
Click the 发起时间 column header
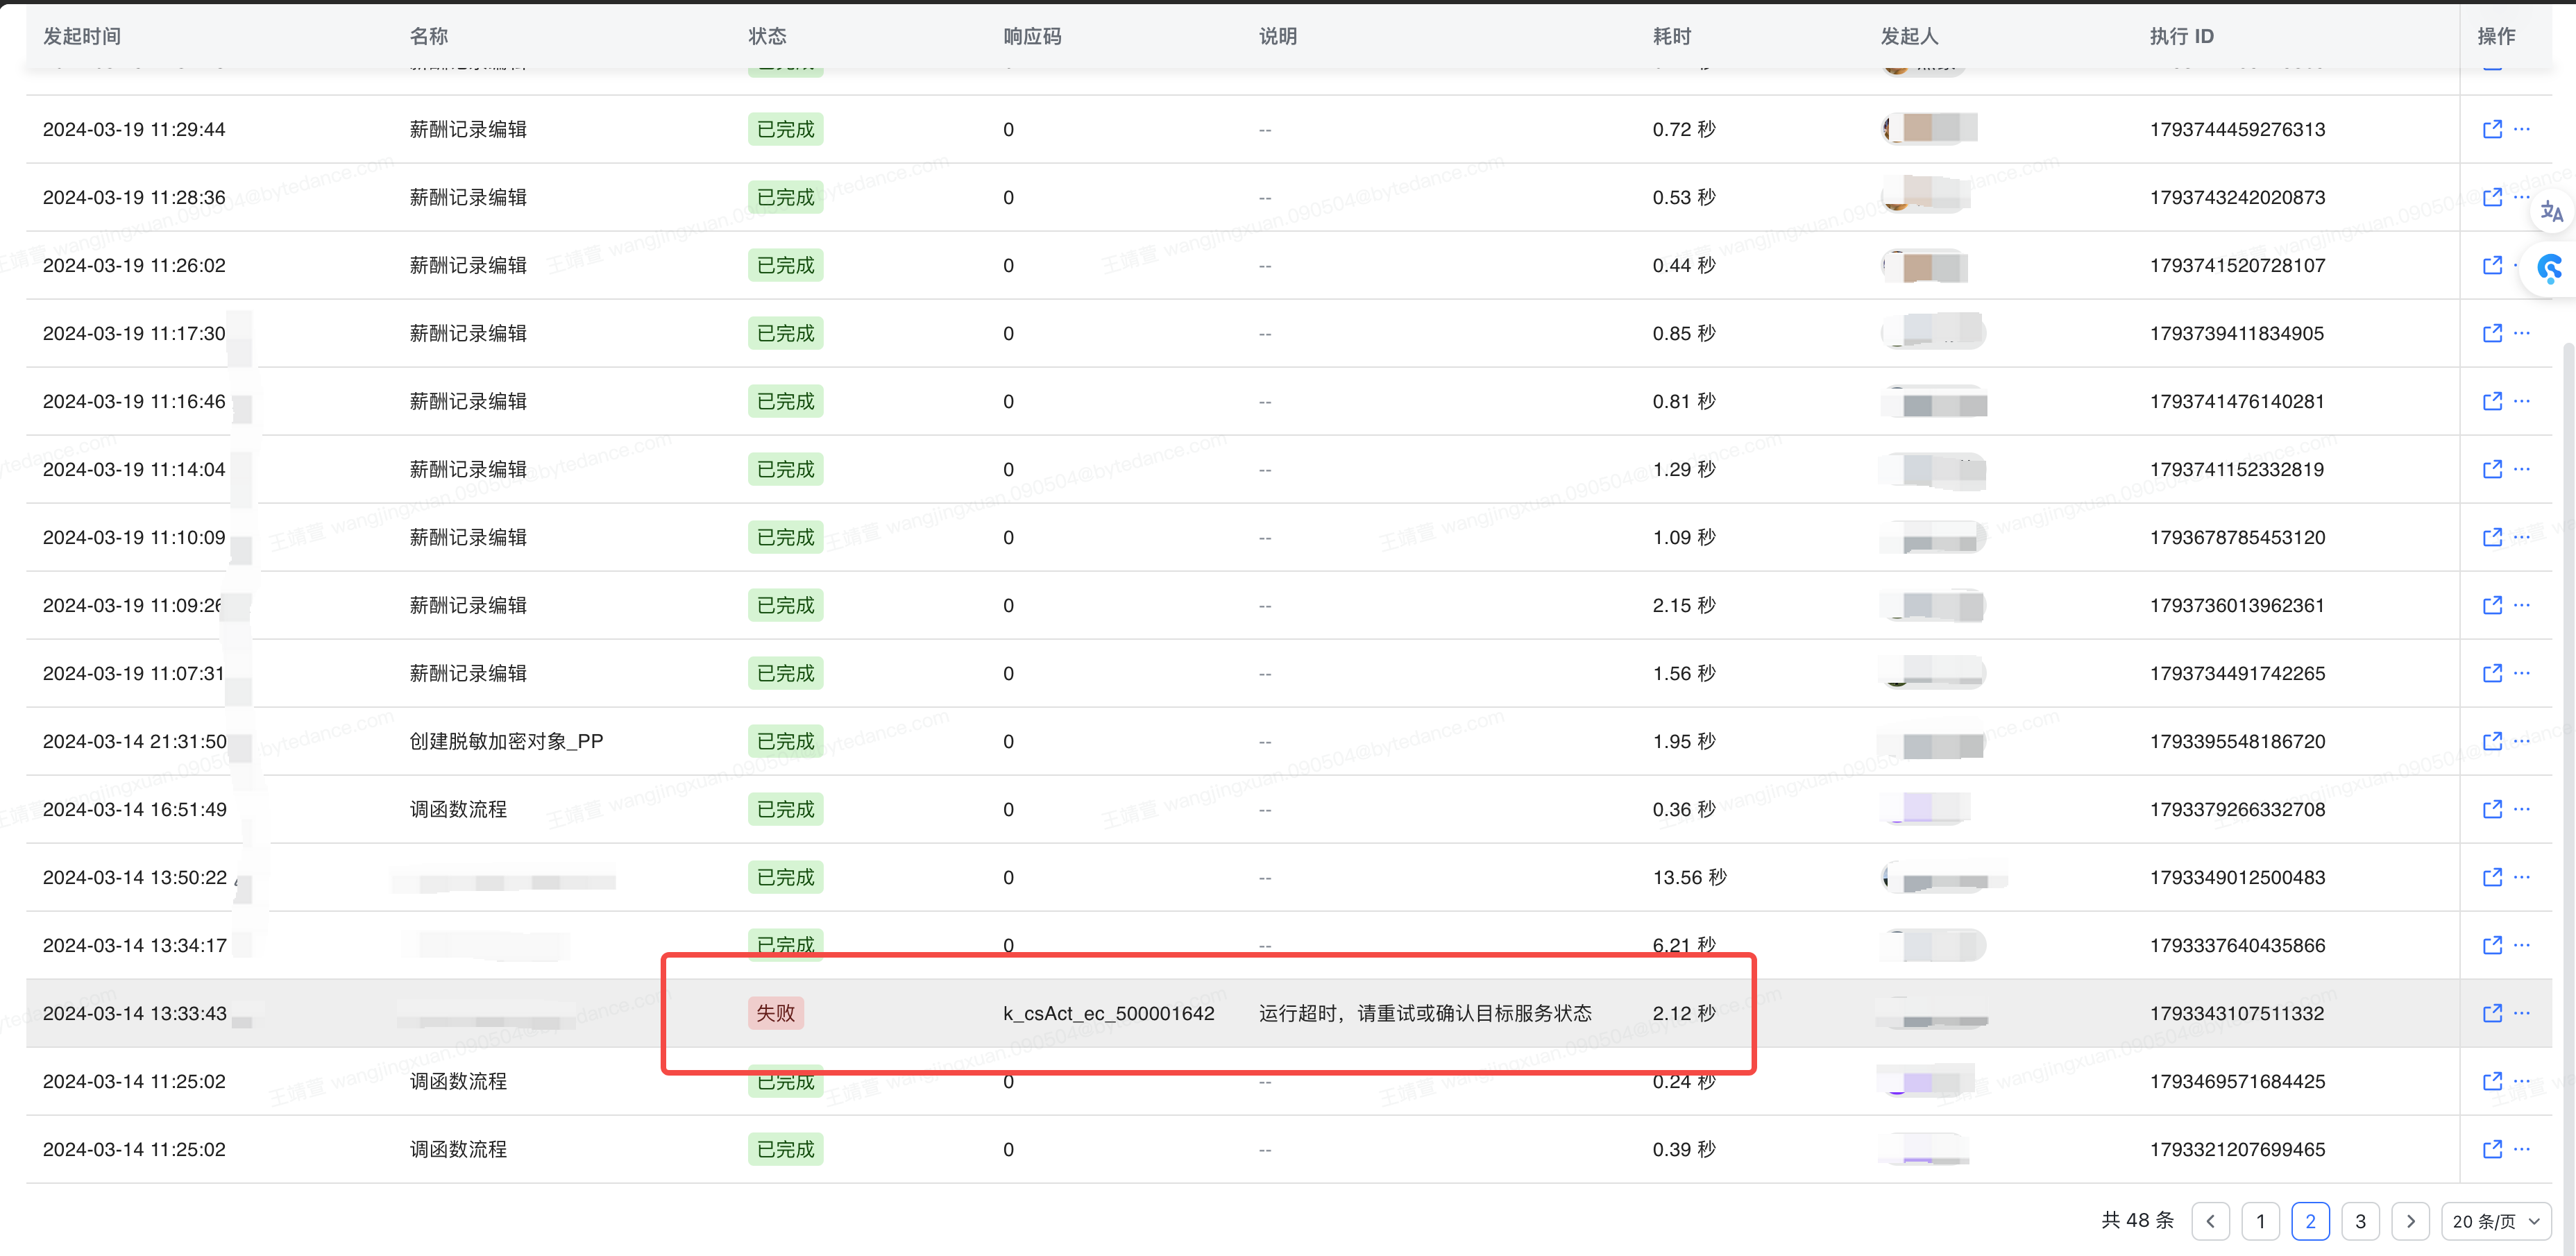pyautogui.click(x=82, y=36)
